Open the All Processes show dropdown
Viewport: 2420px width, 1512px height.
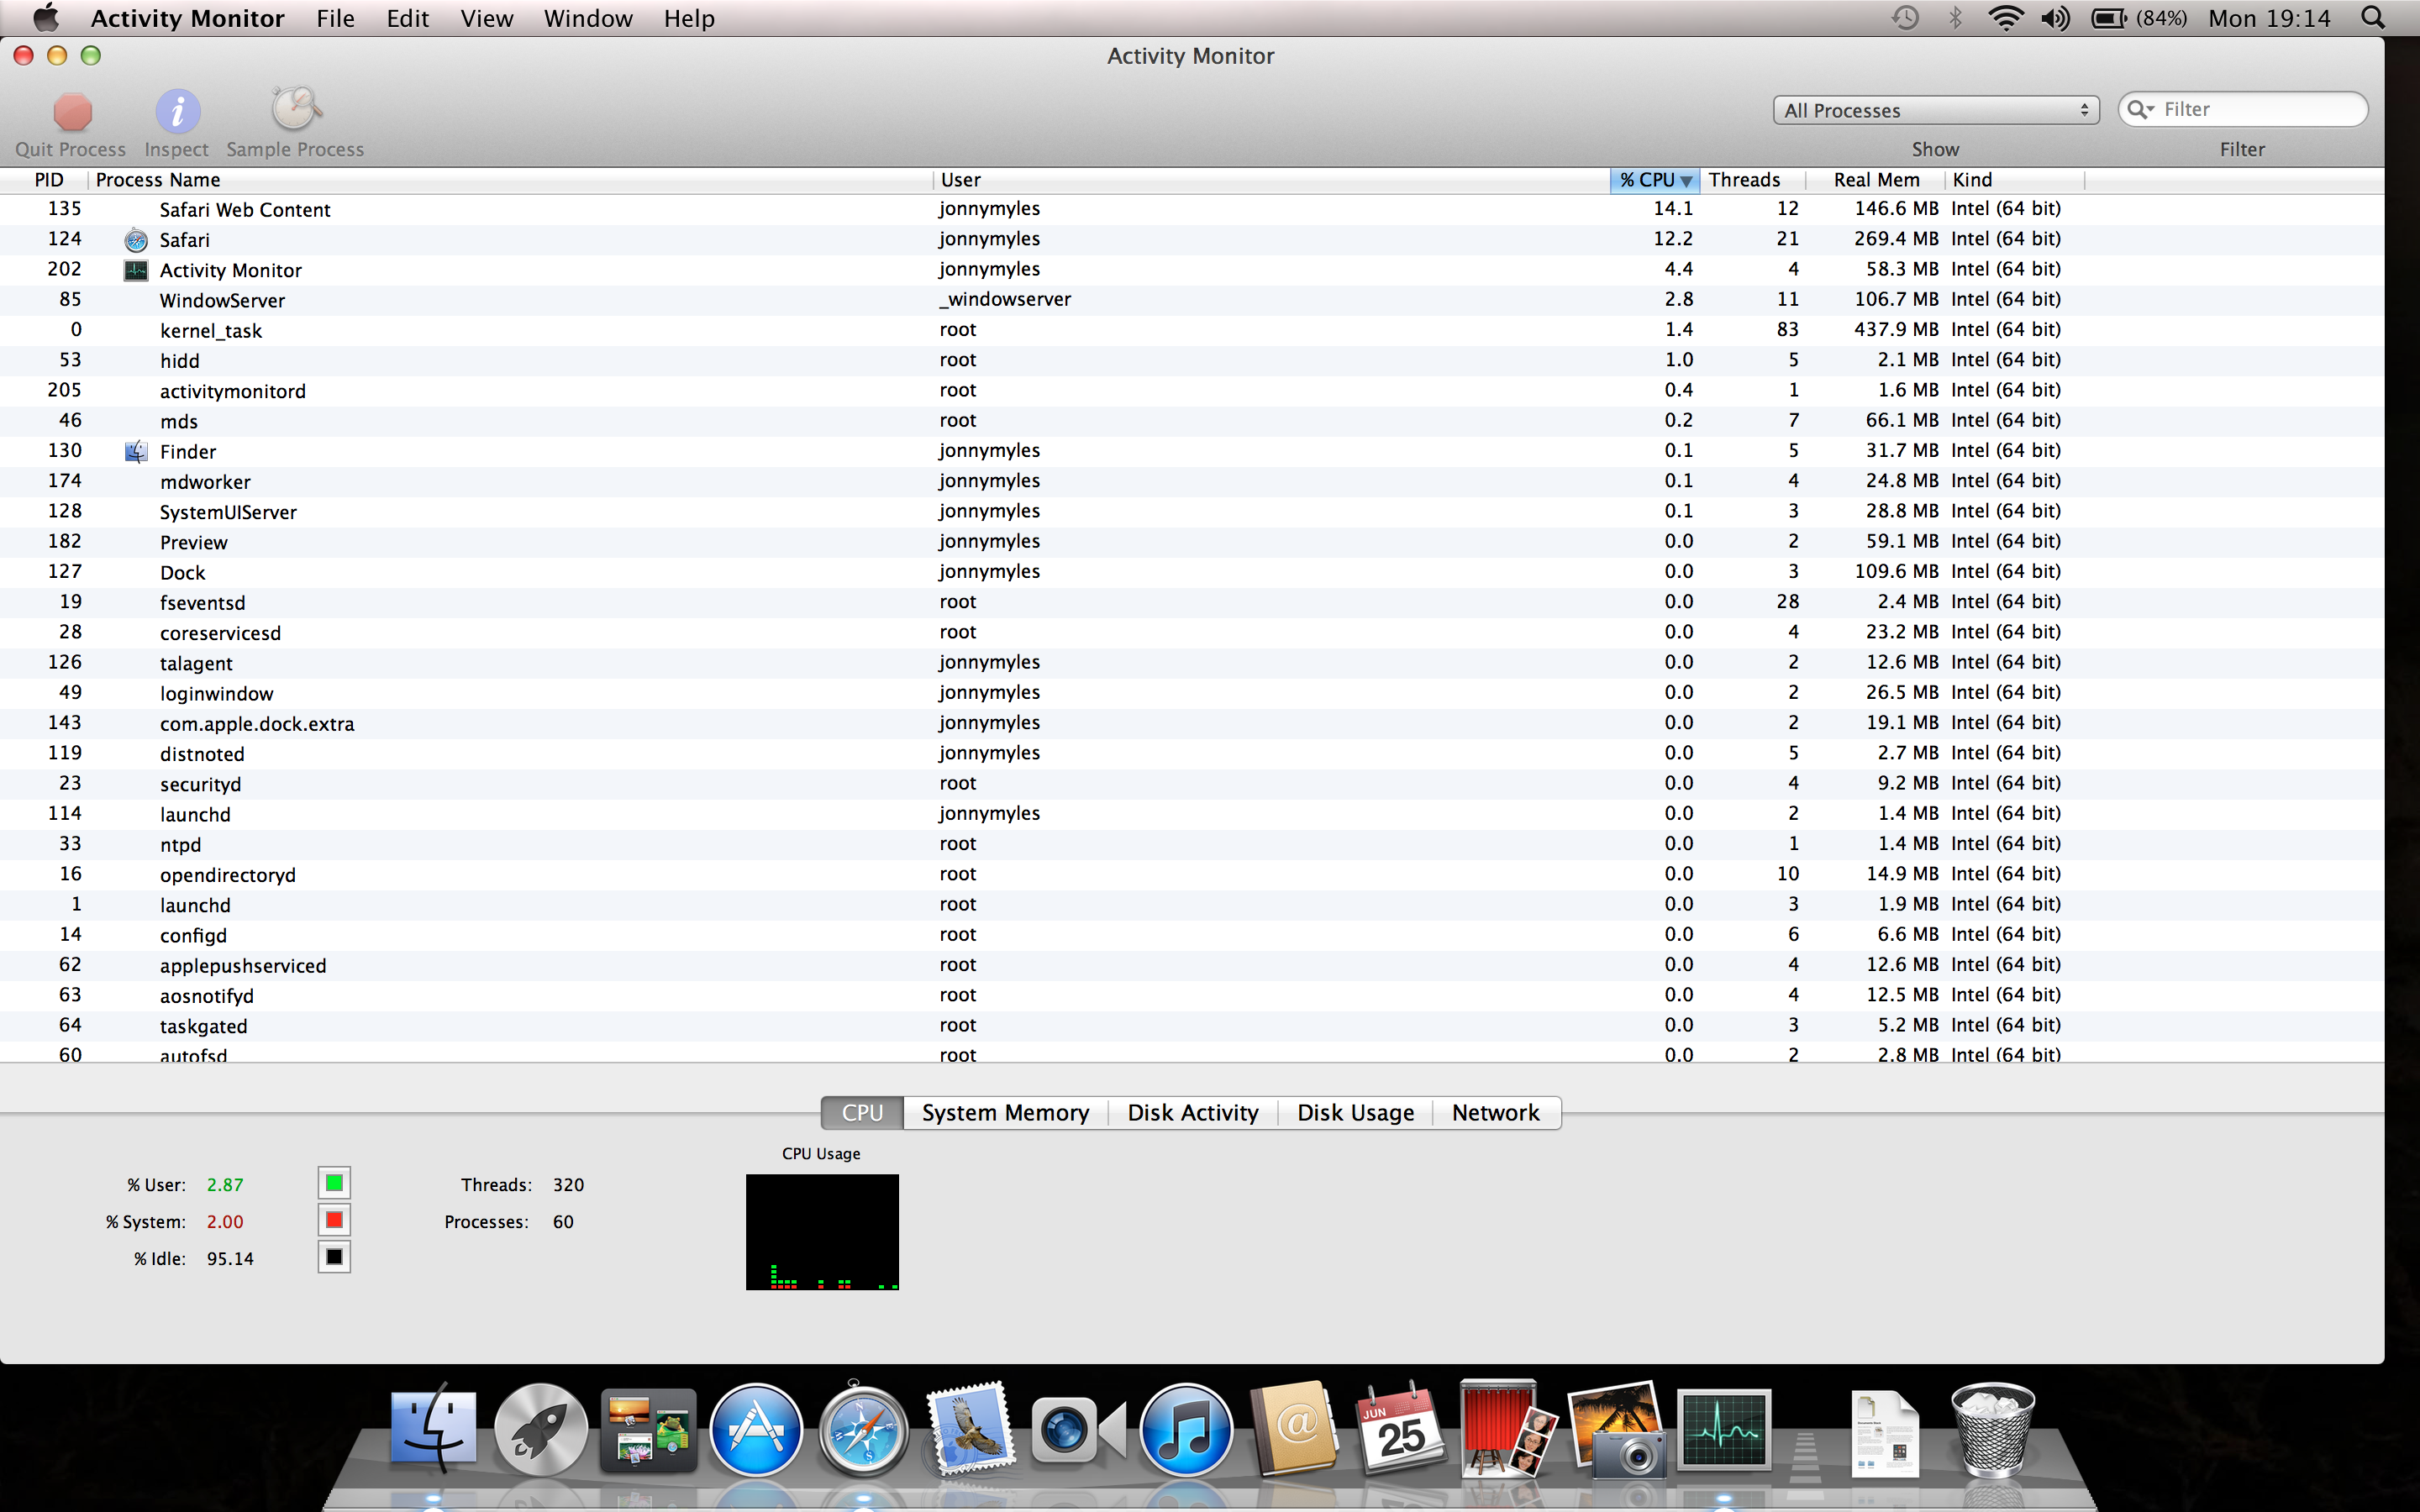coord(1936,110)
